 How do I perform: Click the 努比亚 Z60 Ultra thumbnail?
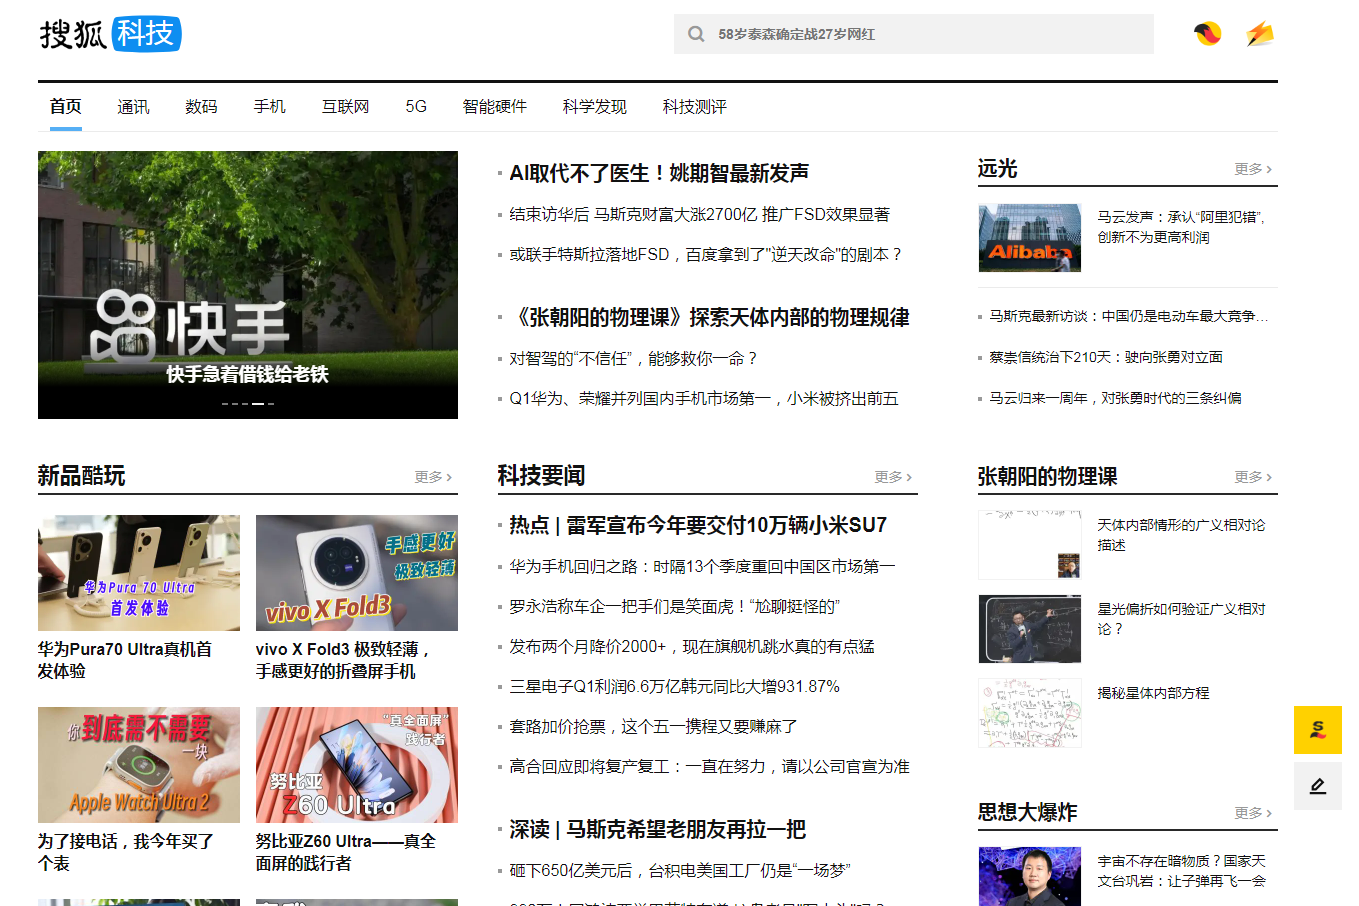pyautogui.click(x=357, y=765)
